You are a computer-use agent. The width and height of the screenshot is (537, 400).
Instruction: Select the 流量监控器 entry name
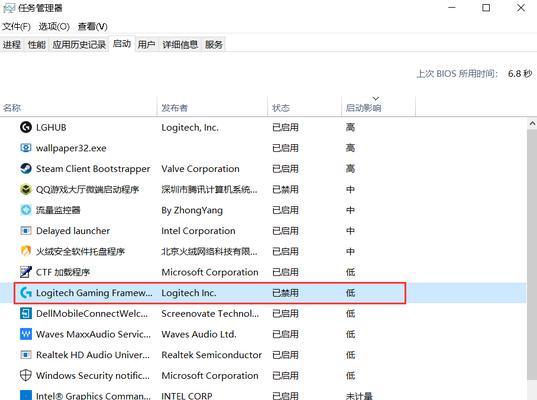(x=58, y=210)
